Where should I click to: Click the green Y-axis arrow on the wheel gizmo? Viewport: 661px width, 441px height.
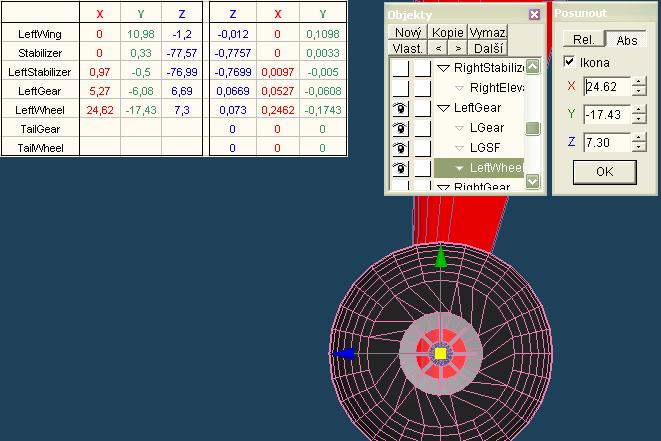[441, 257]
